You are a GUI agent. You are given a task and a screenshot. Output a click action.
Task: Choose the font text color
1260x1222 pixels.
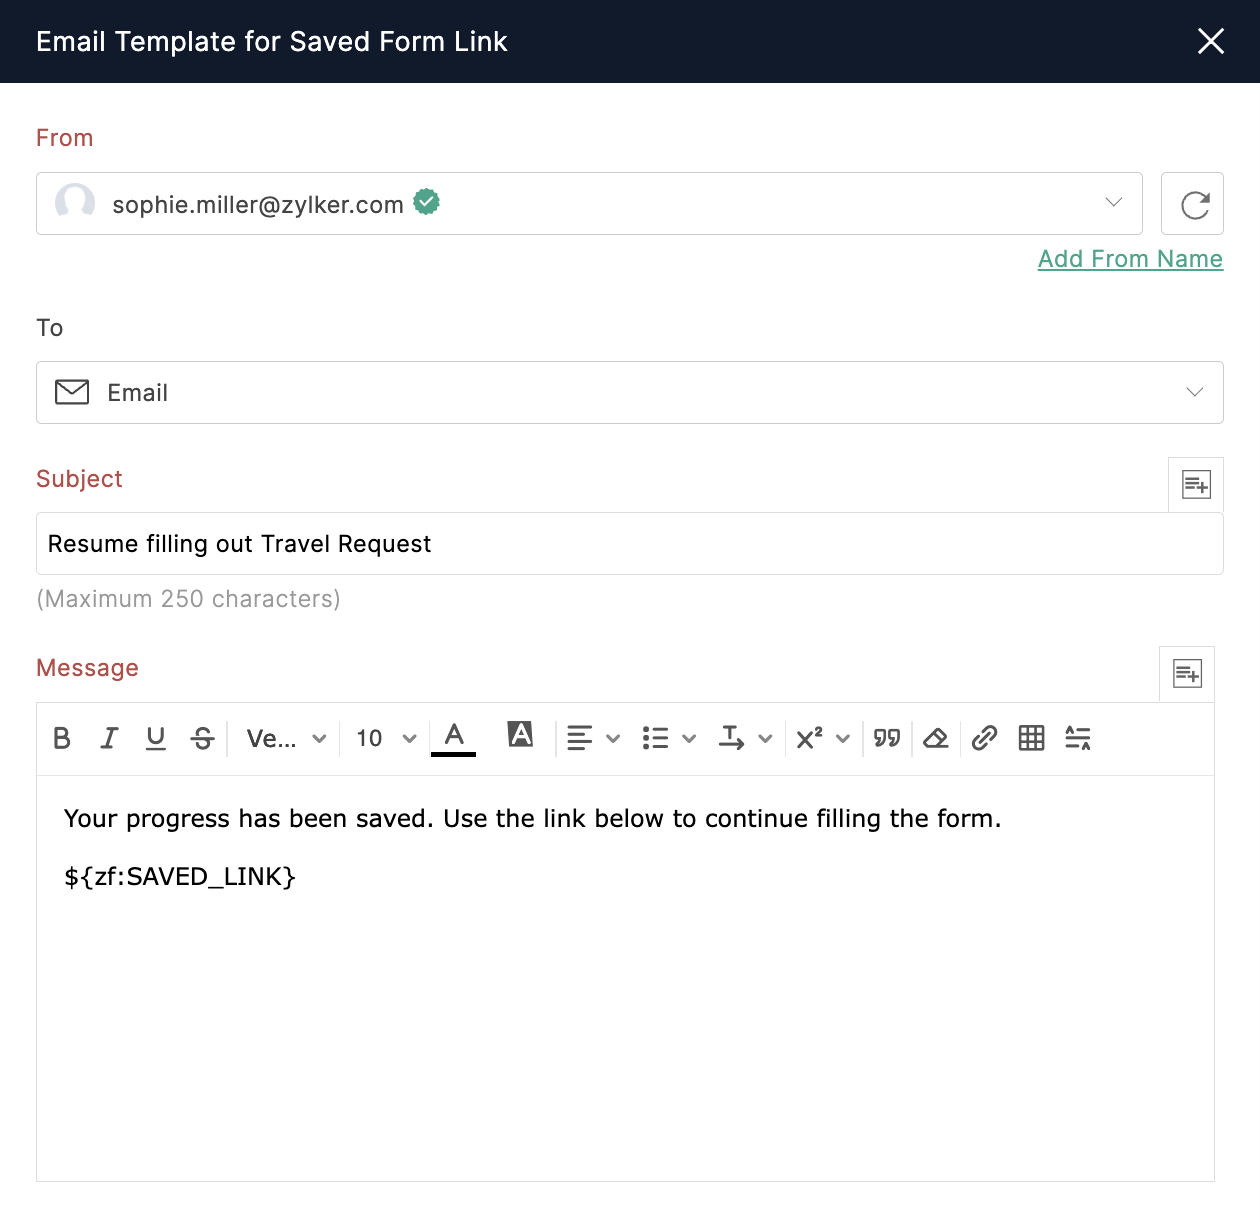coord(454,738)
